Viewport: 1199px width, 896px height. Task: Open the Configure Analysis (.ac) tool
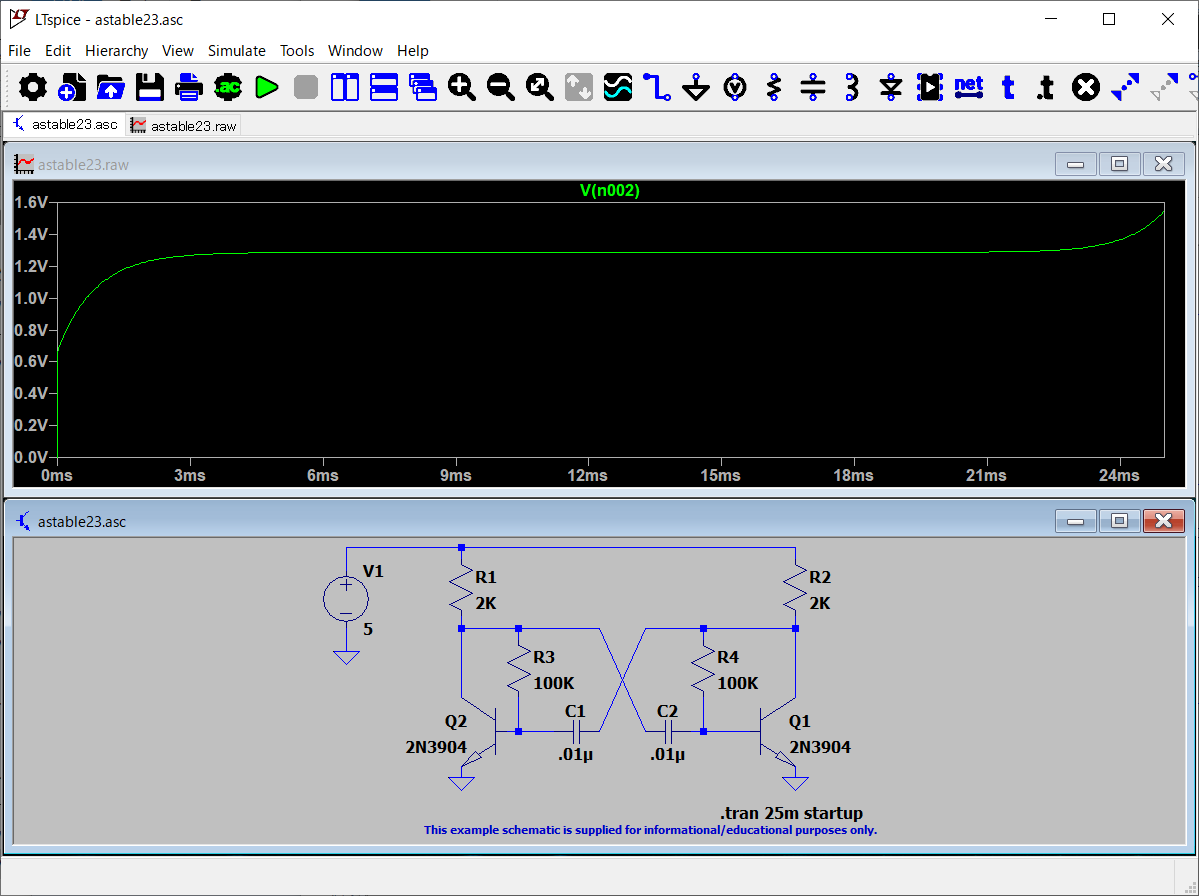[x=228, y=88]
